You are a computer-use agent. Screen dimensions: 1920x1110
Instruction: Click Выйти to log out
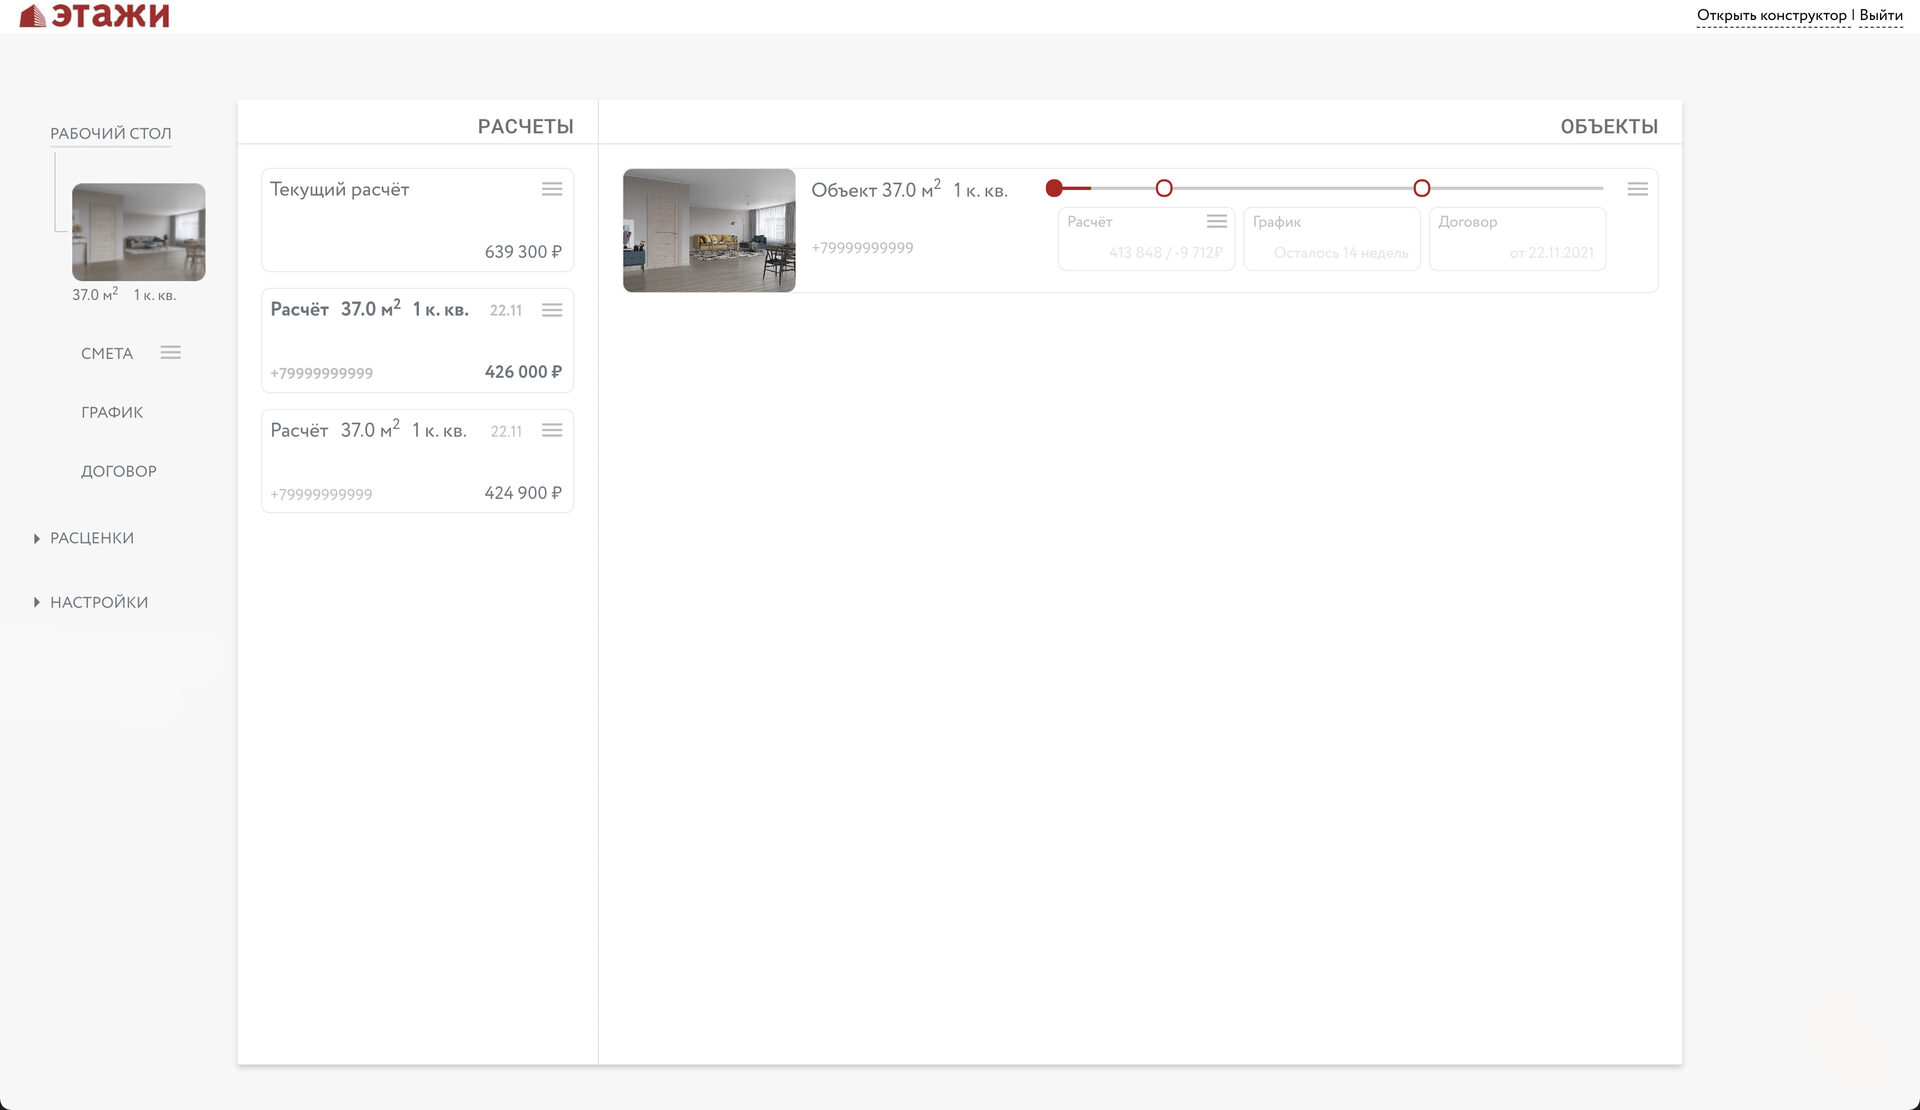[1881, 15]
